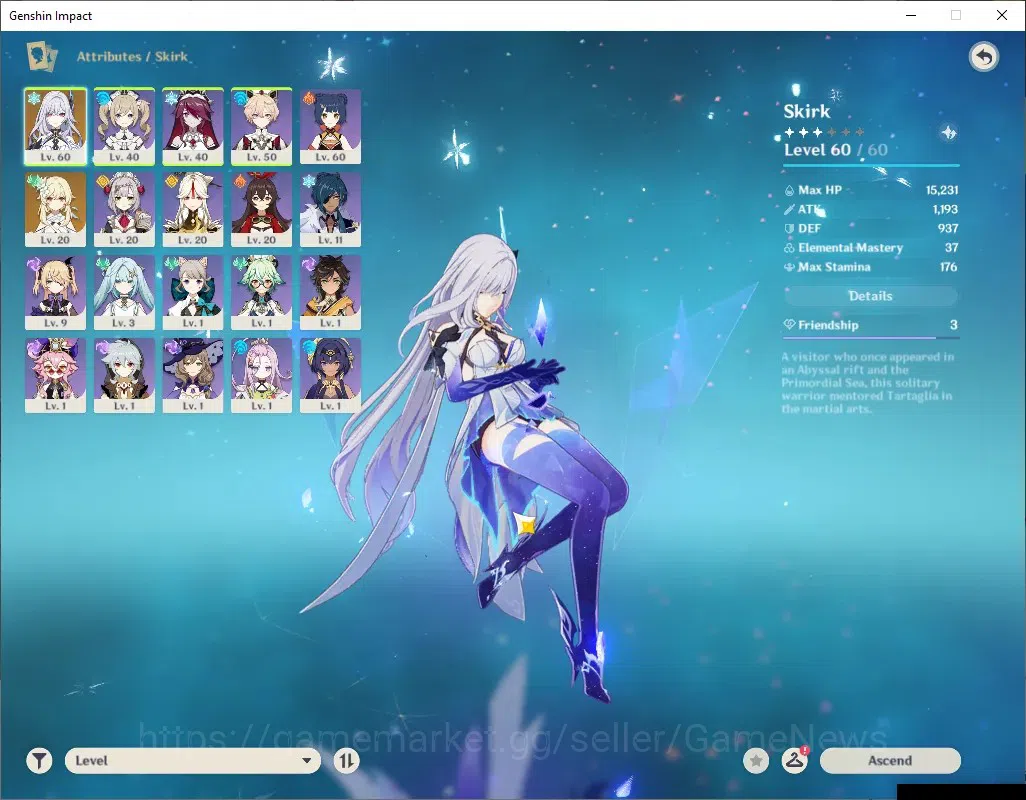Open the Details stats button
Viewport: 1026px width, 800px height.
pyautogui.click(x=870, y=296)
